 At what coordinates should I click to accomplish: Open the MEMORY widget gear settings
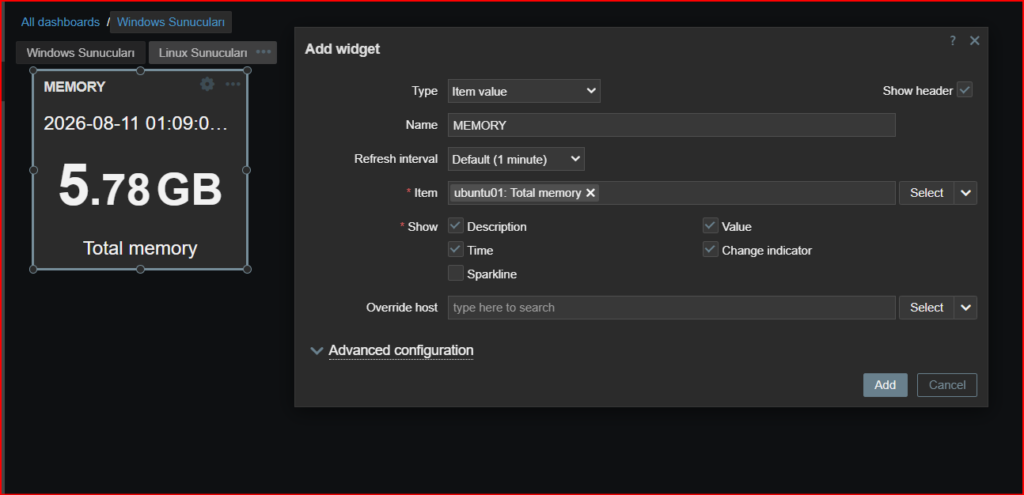click(207, 84)
